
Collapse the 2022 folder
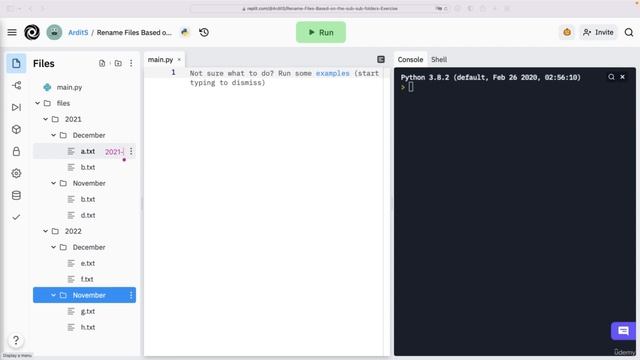46,231
